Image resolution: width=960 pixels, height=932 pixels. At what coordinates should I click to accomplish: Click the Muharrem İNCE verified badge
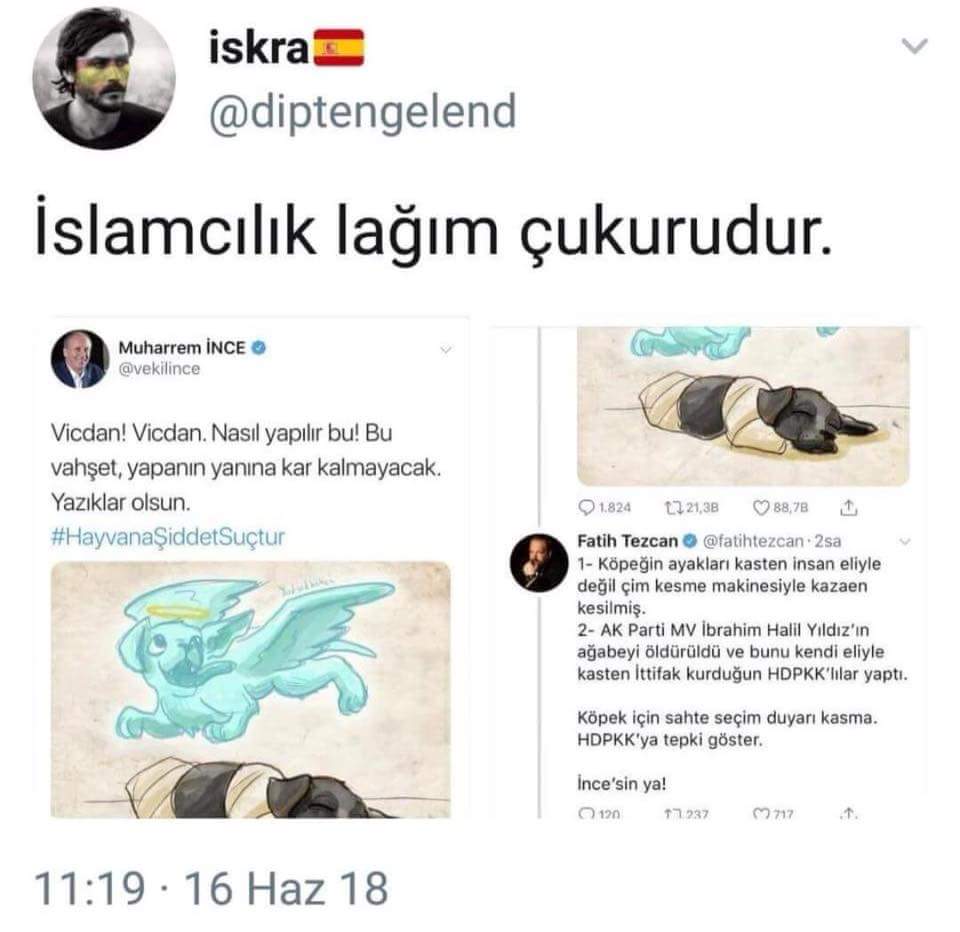click(x=259, y=348)
